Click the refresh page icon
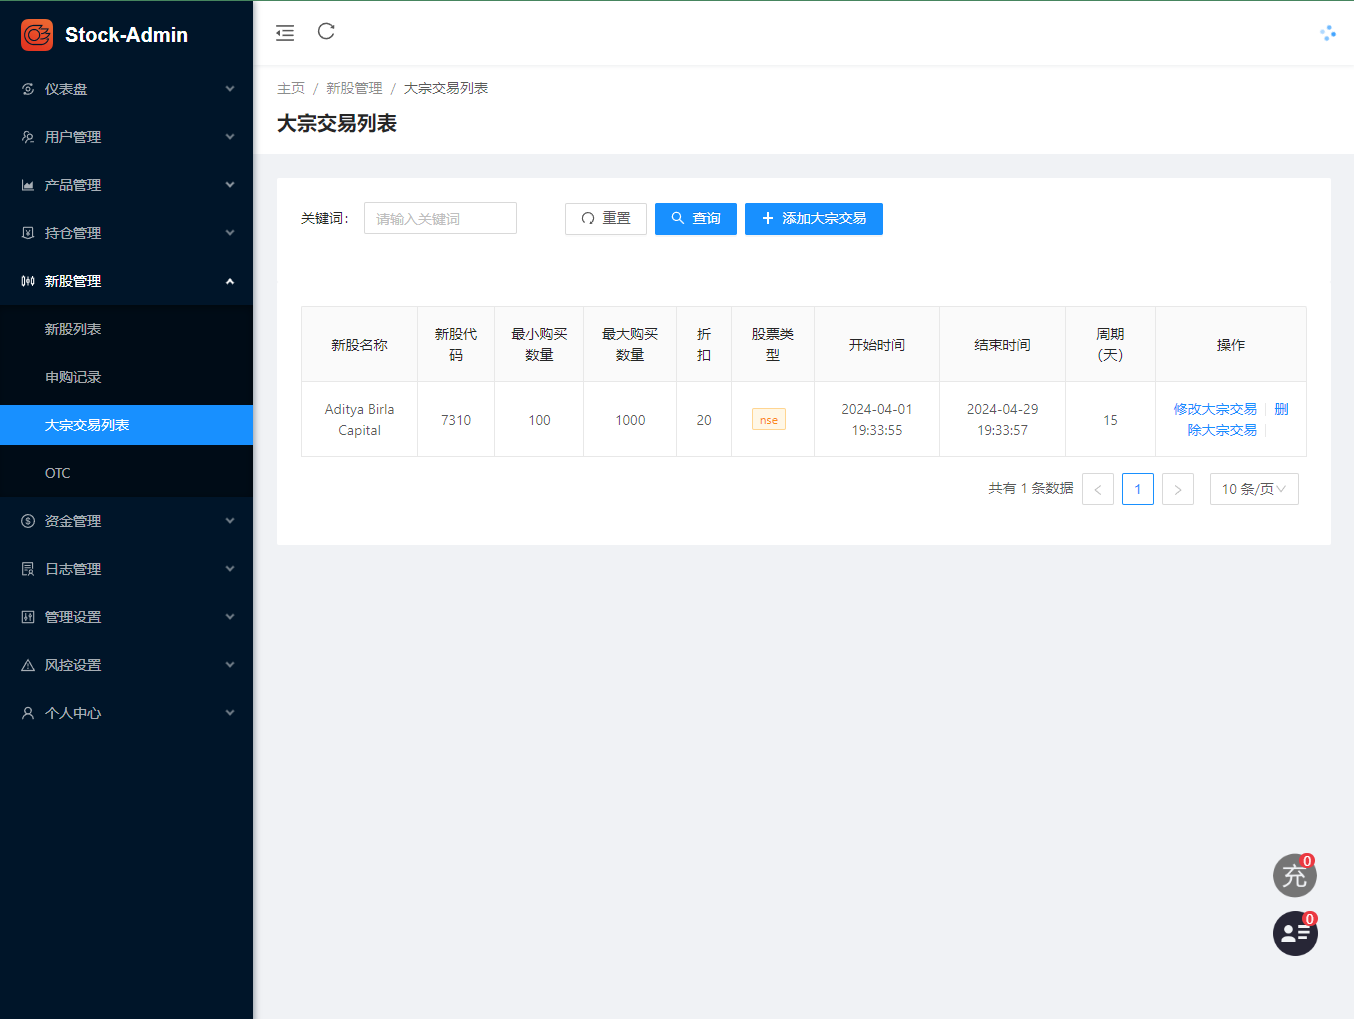 click(326, 32)
